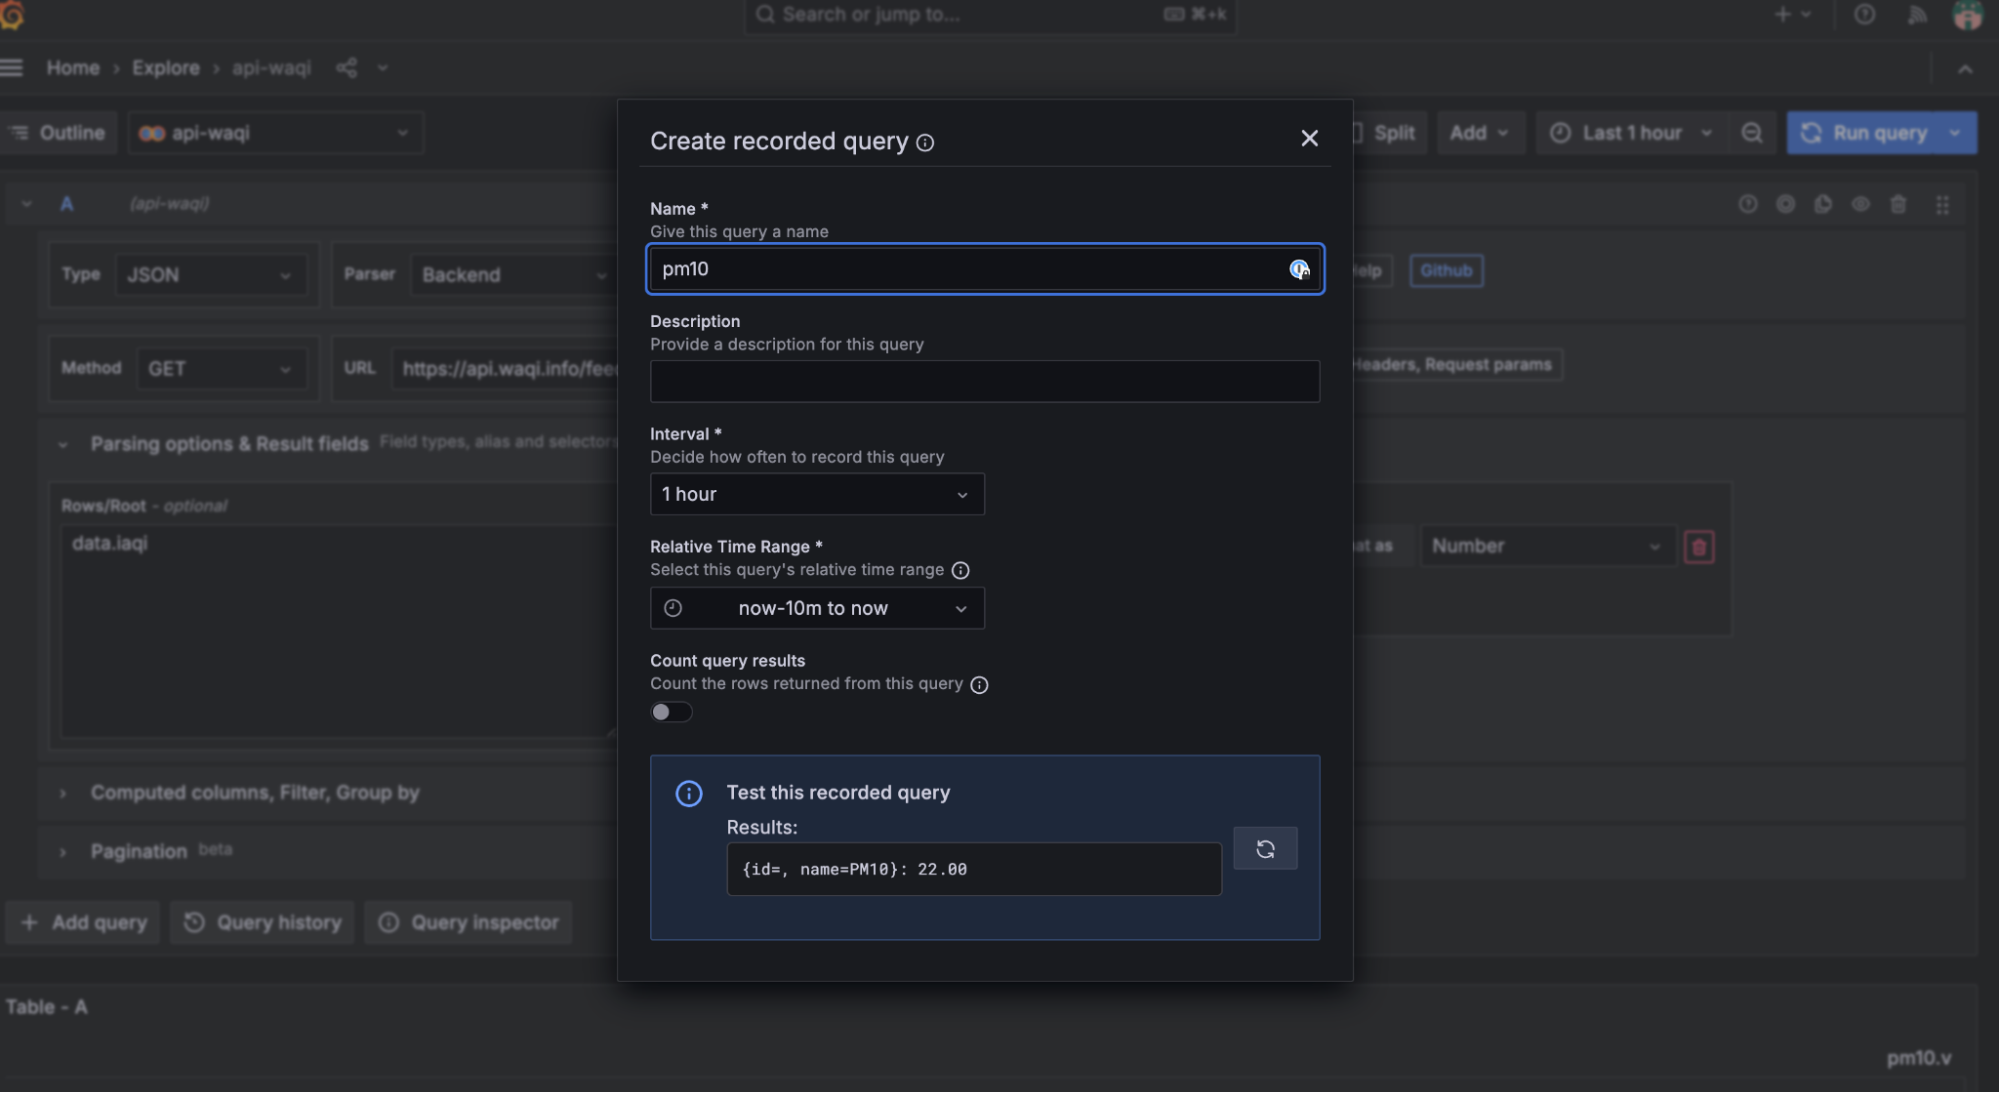The height and width of the screenshot is (1093, 1999).
Task: Open the news feed icon in top bar
Action: 1916,14
